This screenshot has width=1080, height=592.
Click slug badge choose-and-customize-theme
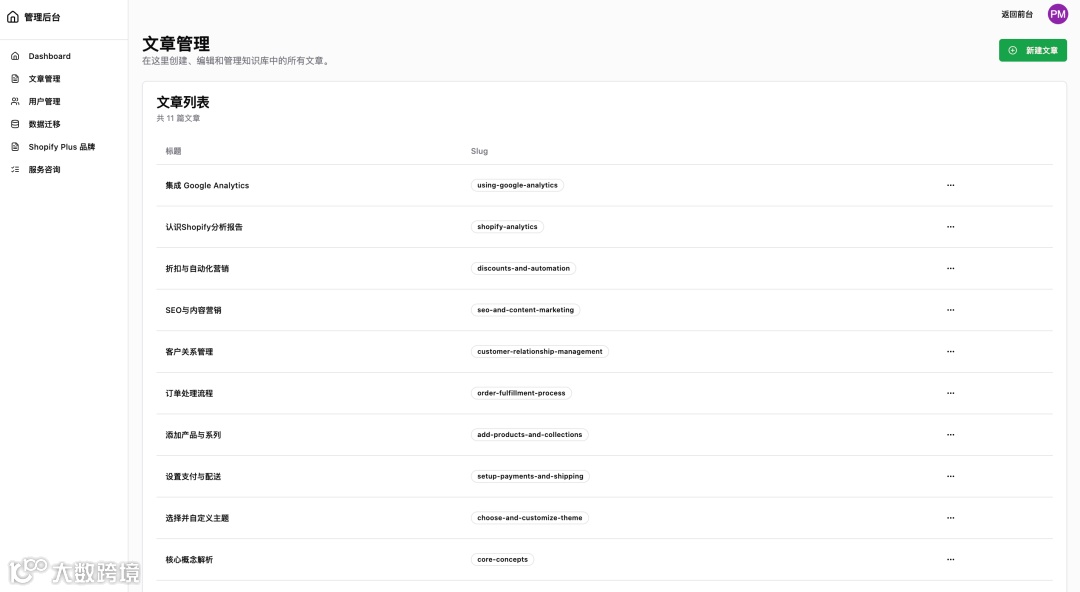coord(530,518)
